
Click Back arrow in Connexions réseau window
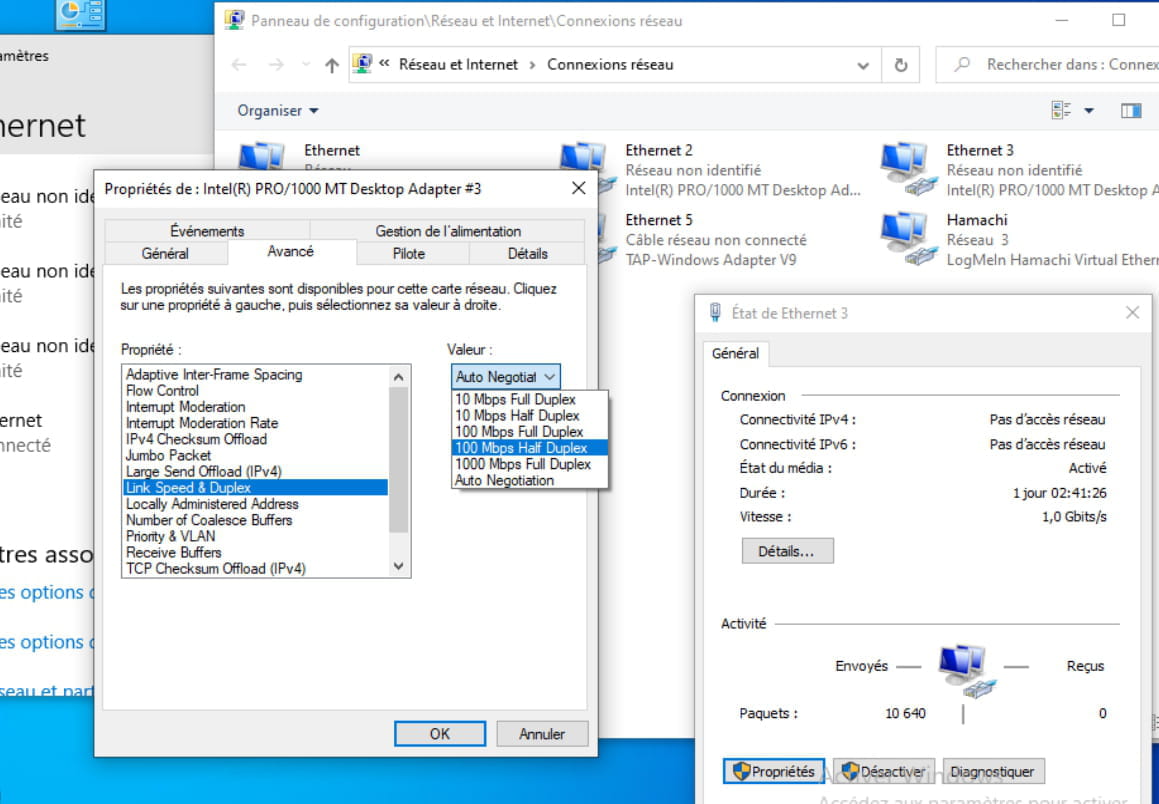coord(239,65)
